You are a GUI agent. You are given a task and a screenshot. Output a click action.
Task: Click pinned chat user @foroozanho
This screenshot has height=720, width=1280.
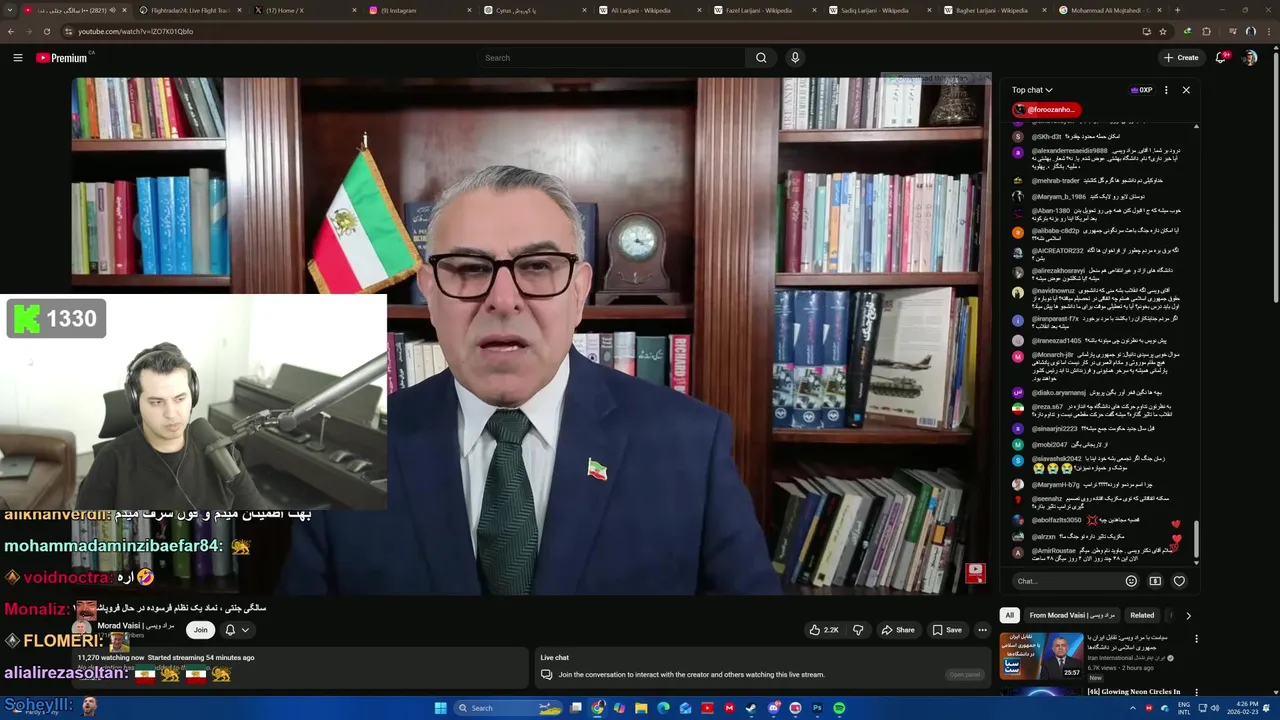coord(1045,109)
